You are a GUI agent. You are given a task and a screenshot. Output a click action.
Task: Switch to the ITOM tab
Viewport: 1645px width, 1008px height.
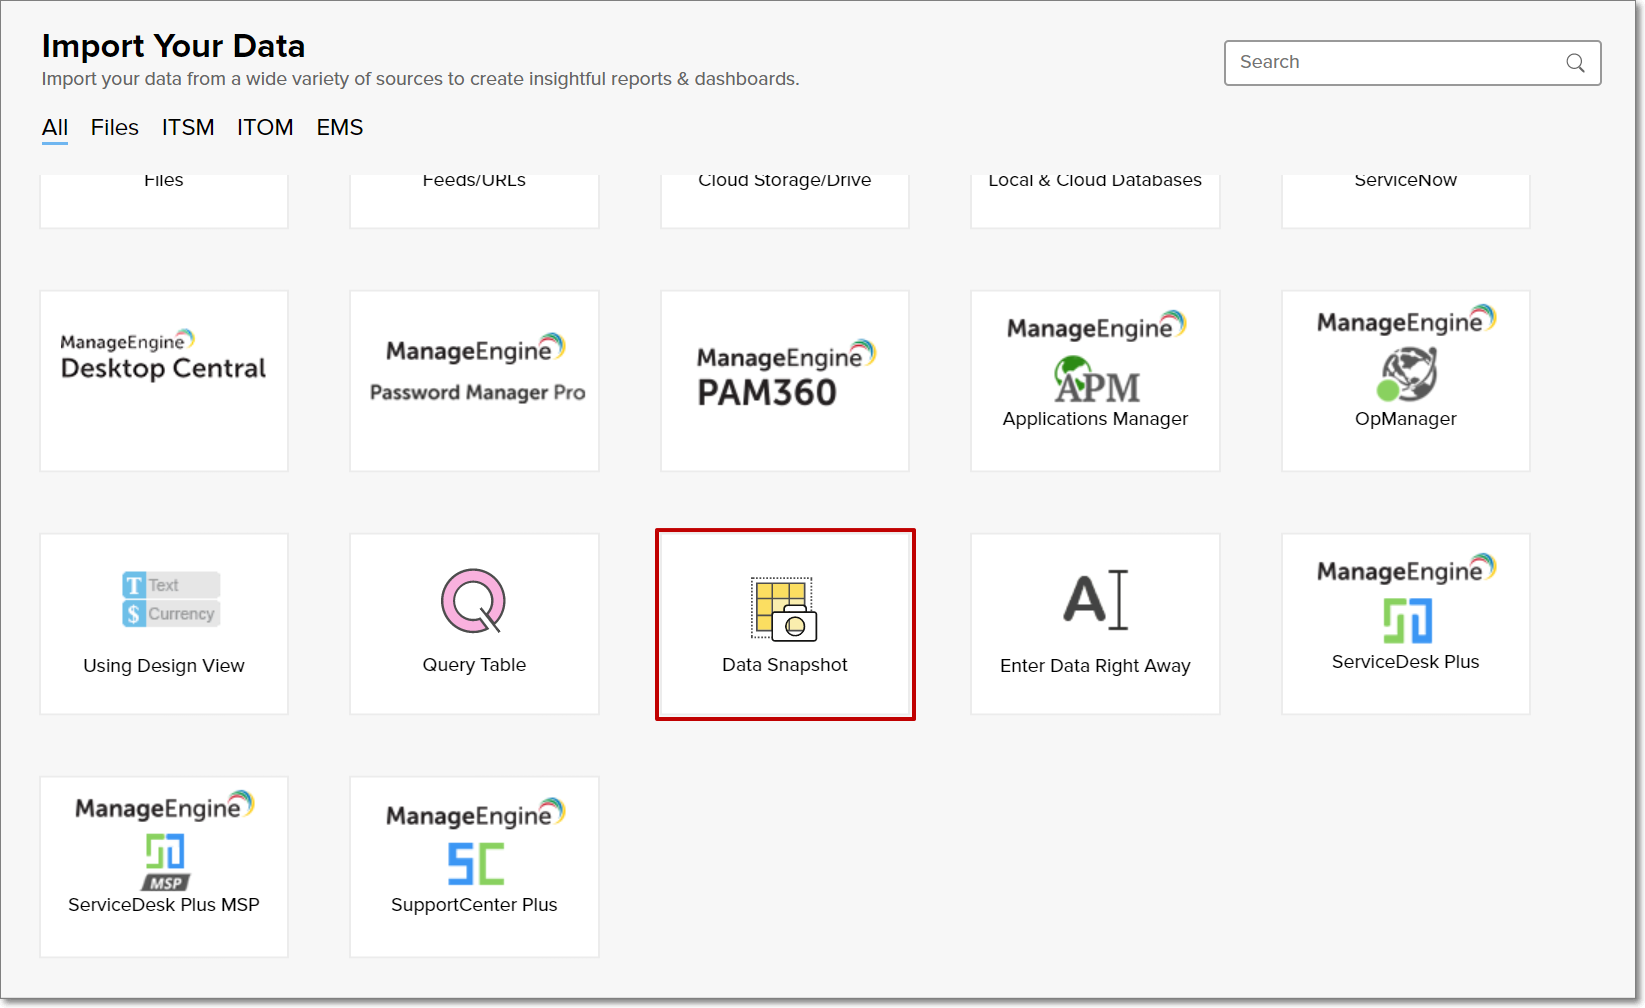(265, 128)
